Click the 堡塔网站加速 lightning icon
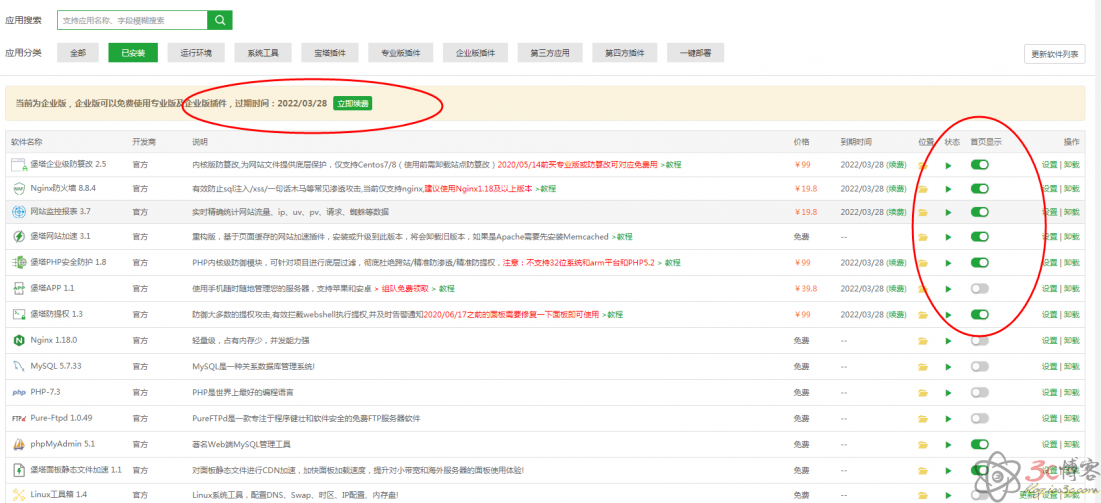Screen dimensions: 1101x503 click(18, 237)
